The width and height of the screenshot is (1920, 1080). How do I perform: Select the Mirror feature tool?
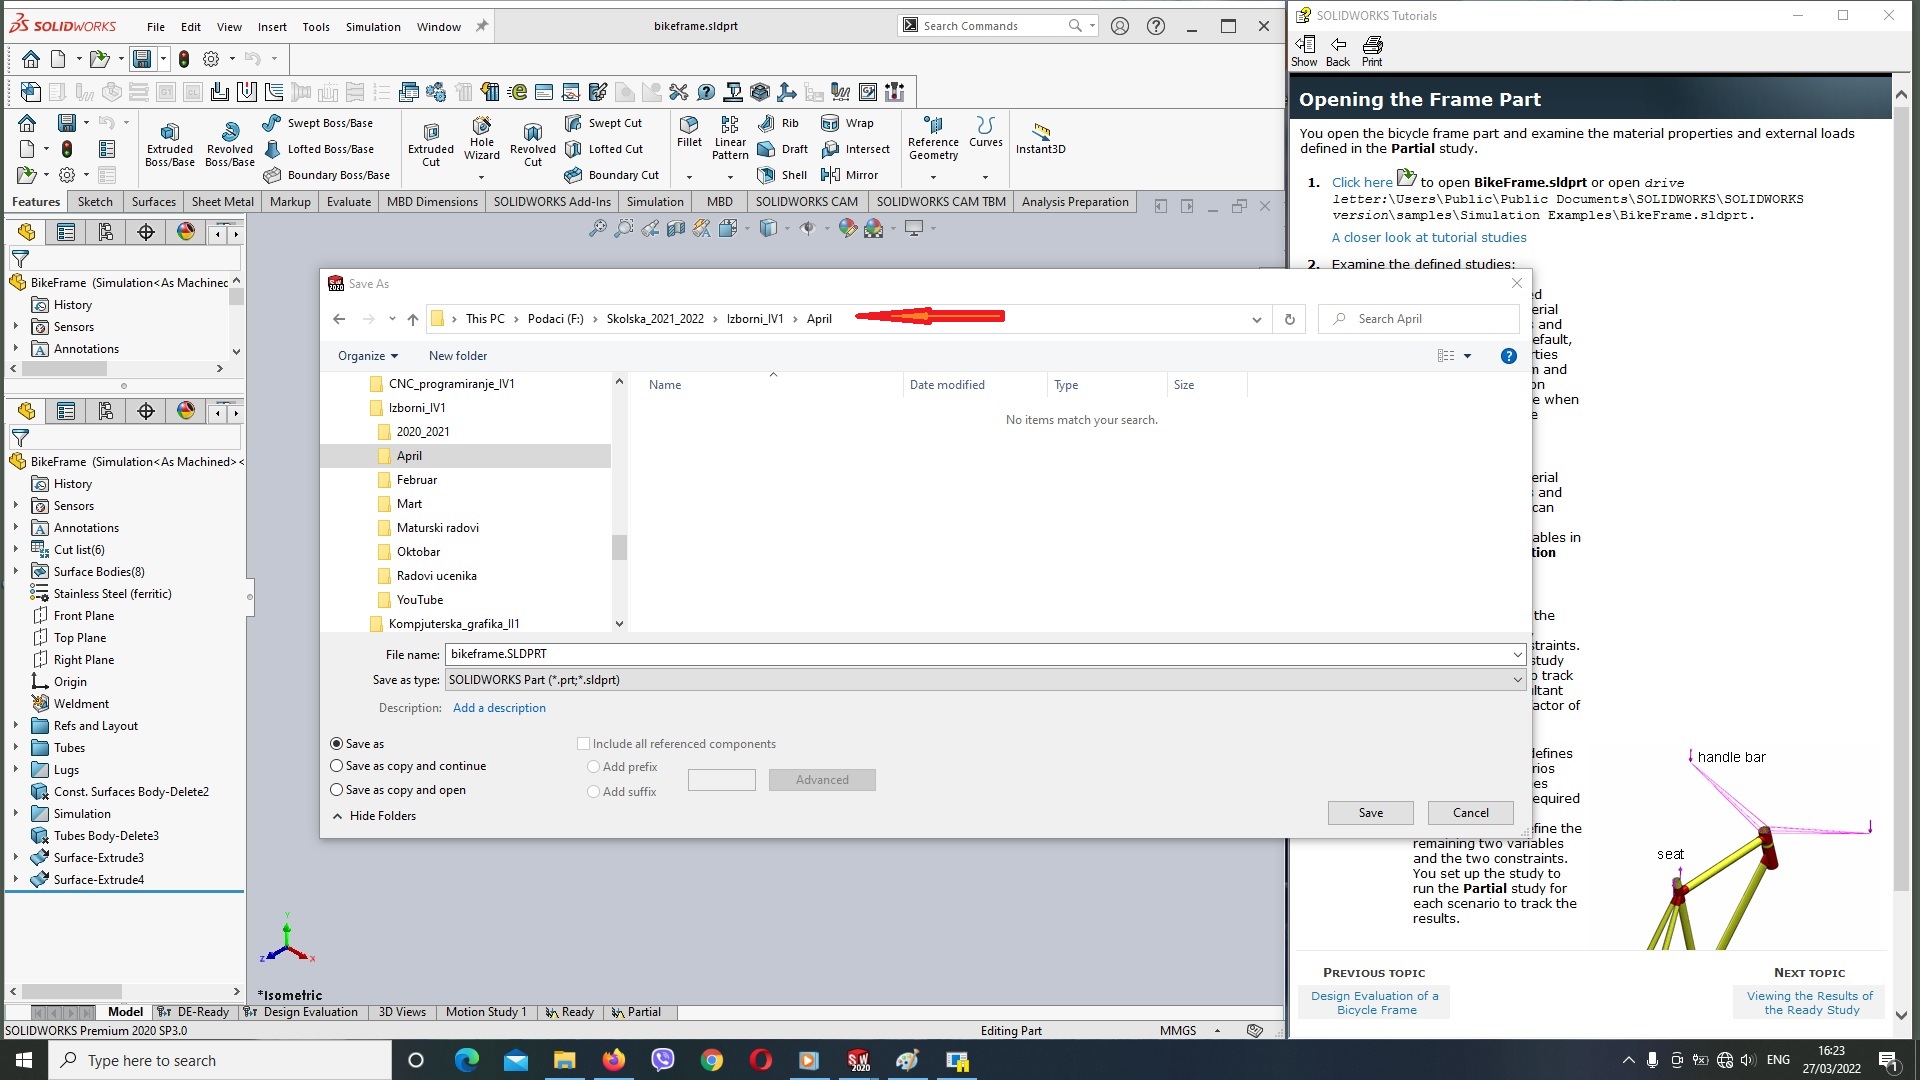pyautogui.click(x=850, y=175)
